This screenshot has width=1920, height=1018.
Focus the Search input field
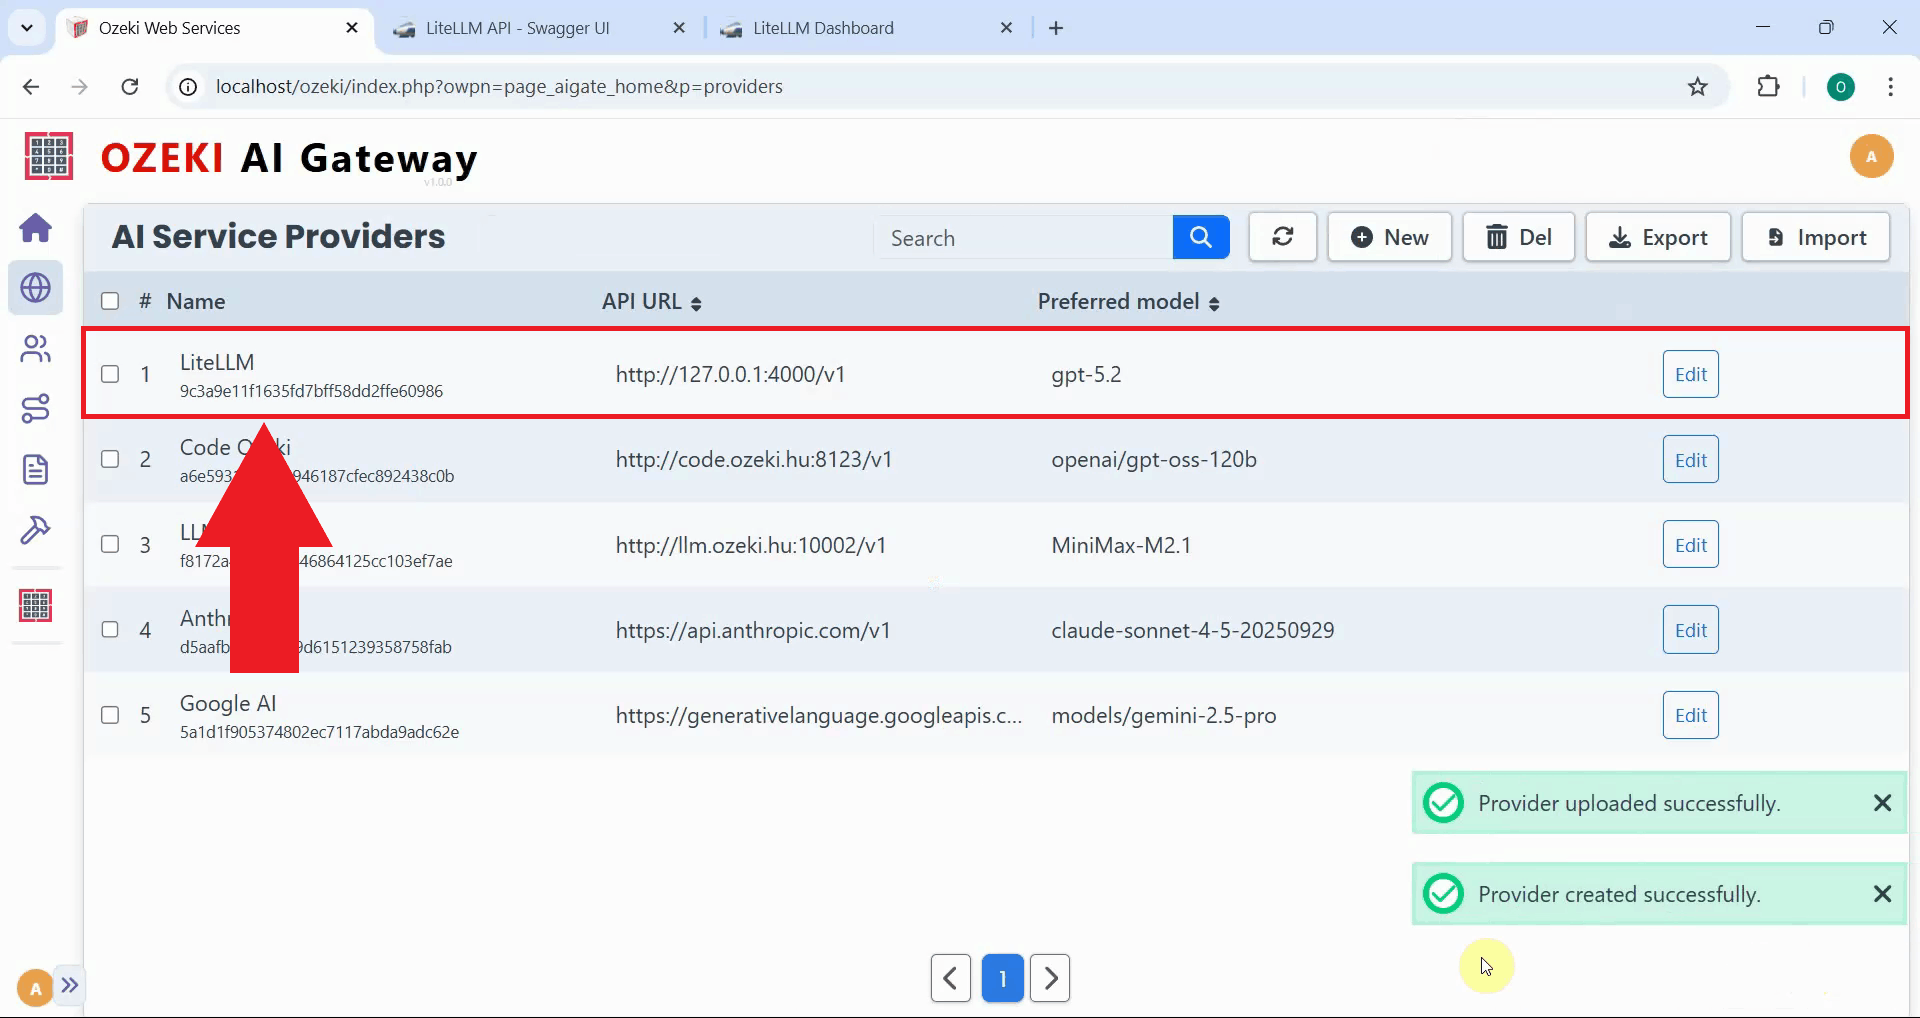[1023, 238]
